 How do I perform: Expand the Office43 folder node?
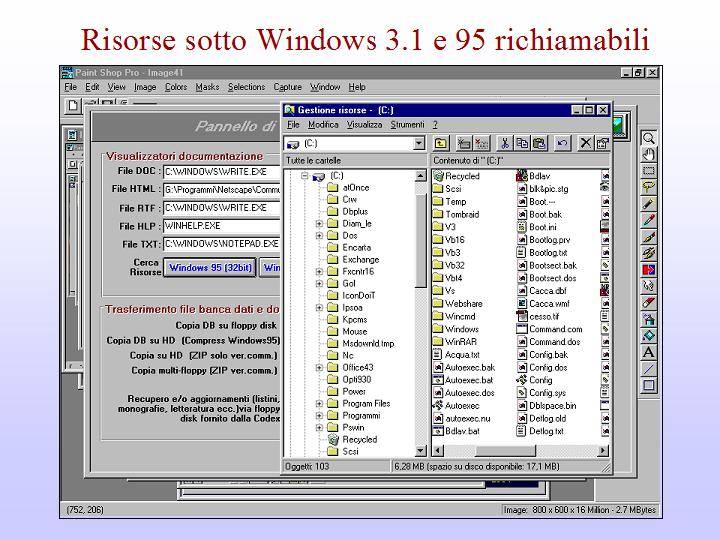tap(319, 367)
